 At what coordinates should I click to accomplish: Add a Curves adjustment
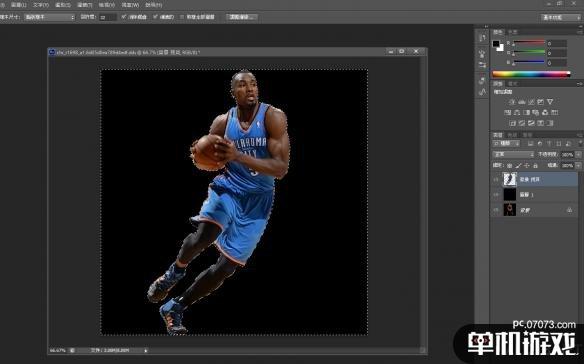531,102
